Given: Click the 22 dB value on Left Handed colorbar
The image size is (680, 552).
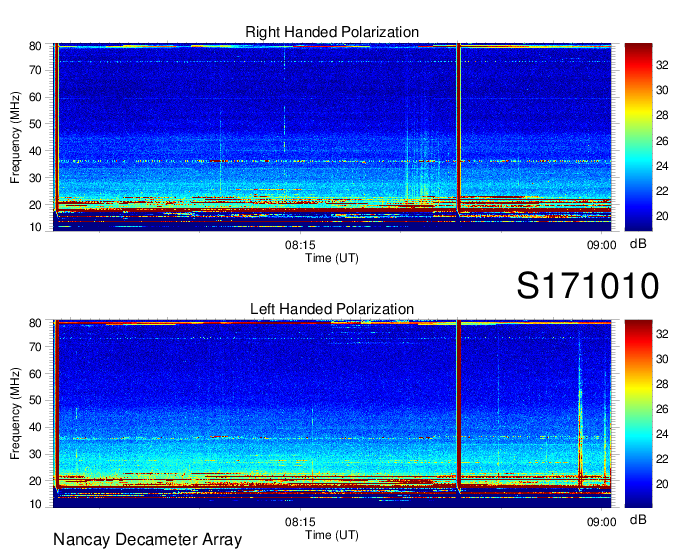Looking at the screenshot, I should 662,459.
